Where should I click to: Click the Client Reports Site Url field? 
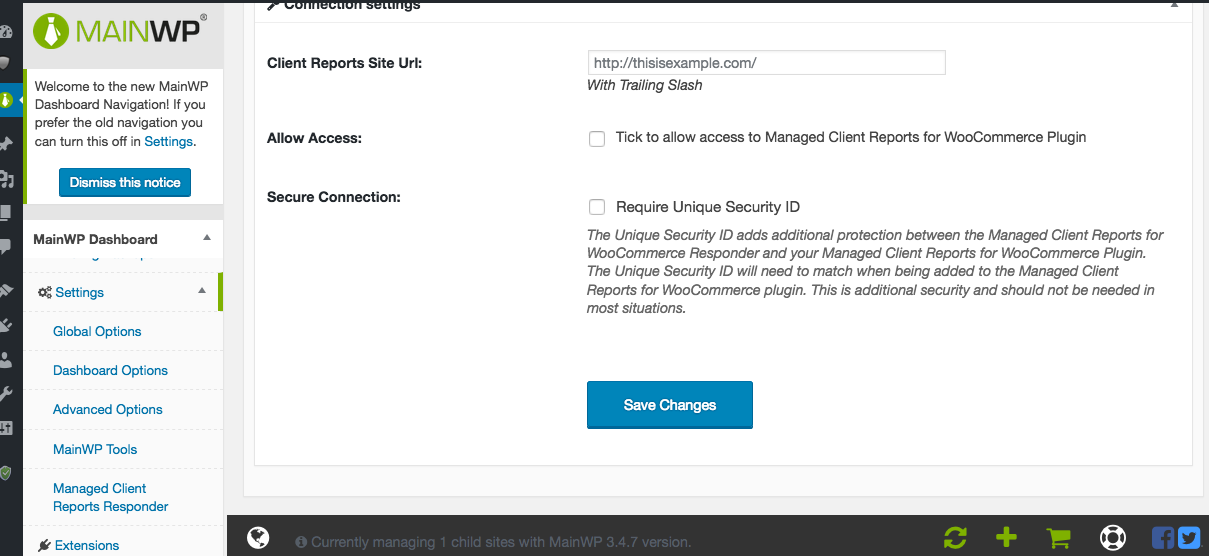(x=767, y=63)
